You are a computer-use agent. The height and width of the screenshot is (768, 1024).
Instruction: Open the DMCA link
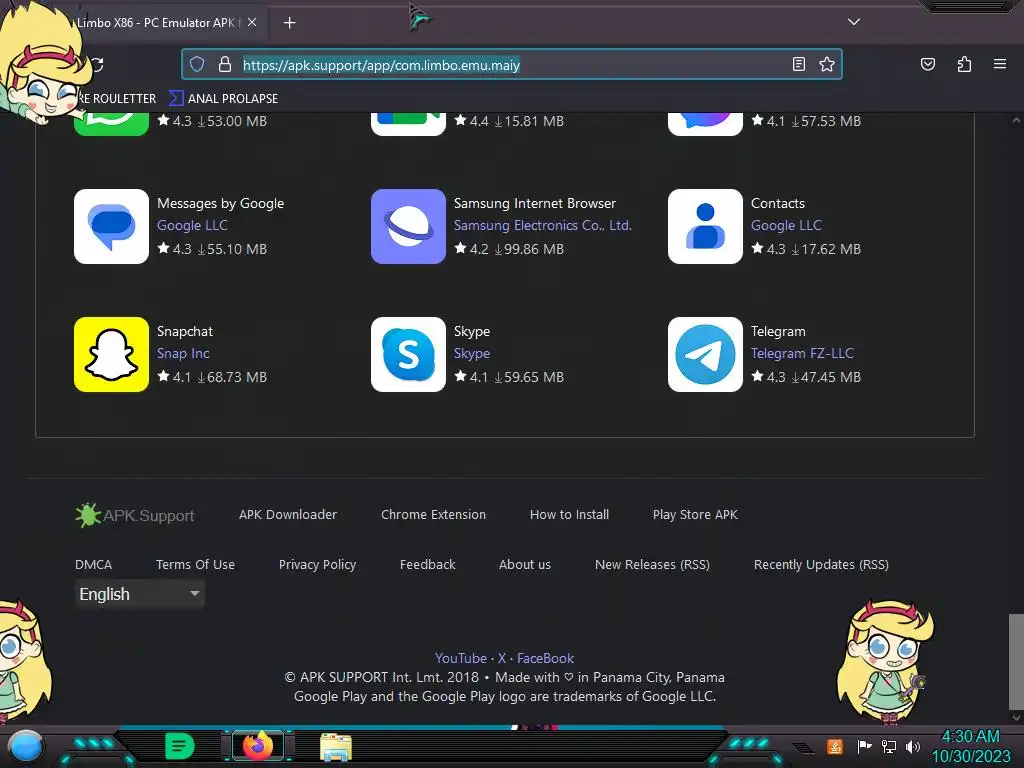tap(93, 564)
